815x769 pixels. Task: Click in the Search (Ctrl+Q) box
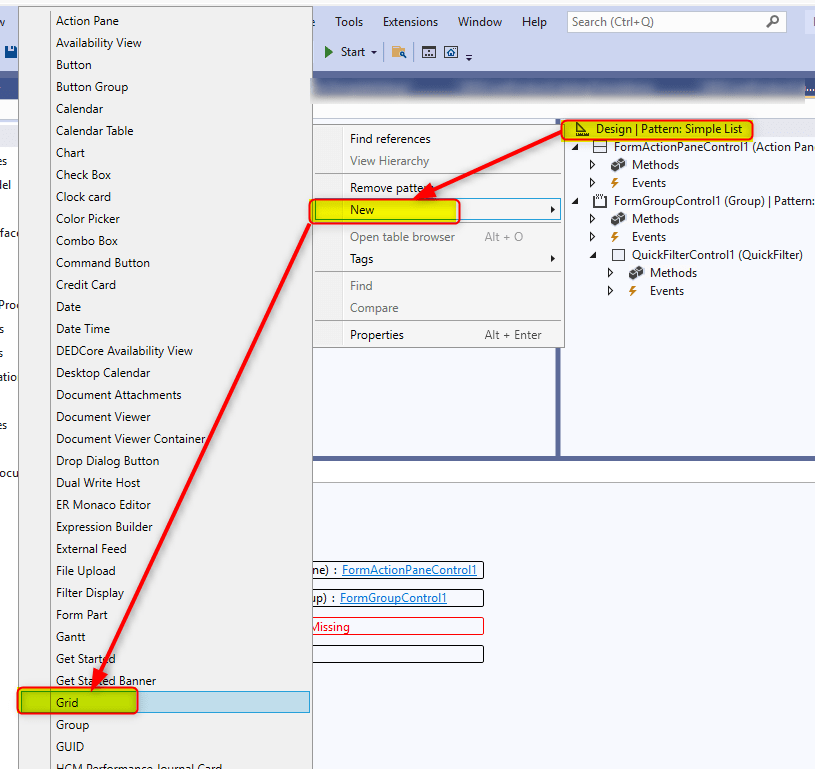665,22
